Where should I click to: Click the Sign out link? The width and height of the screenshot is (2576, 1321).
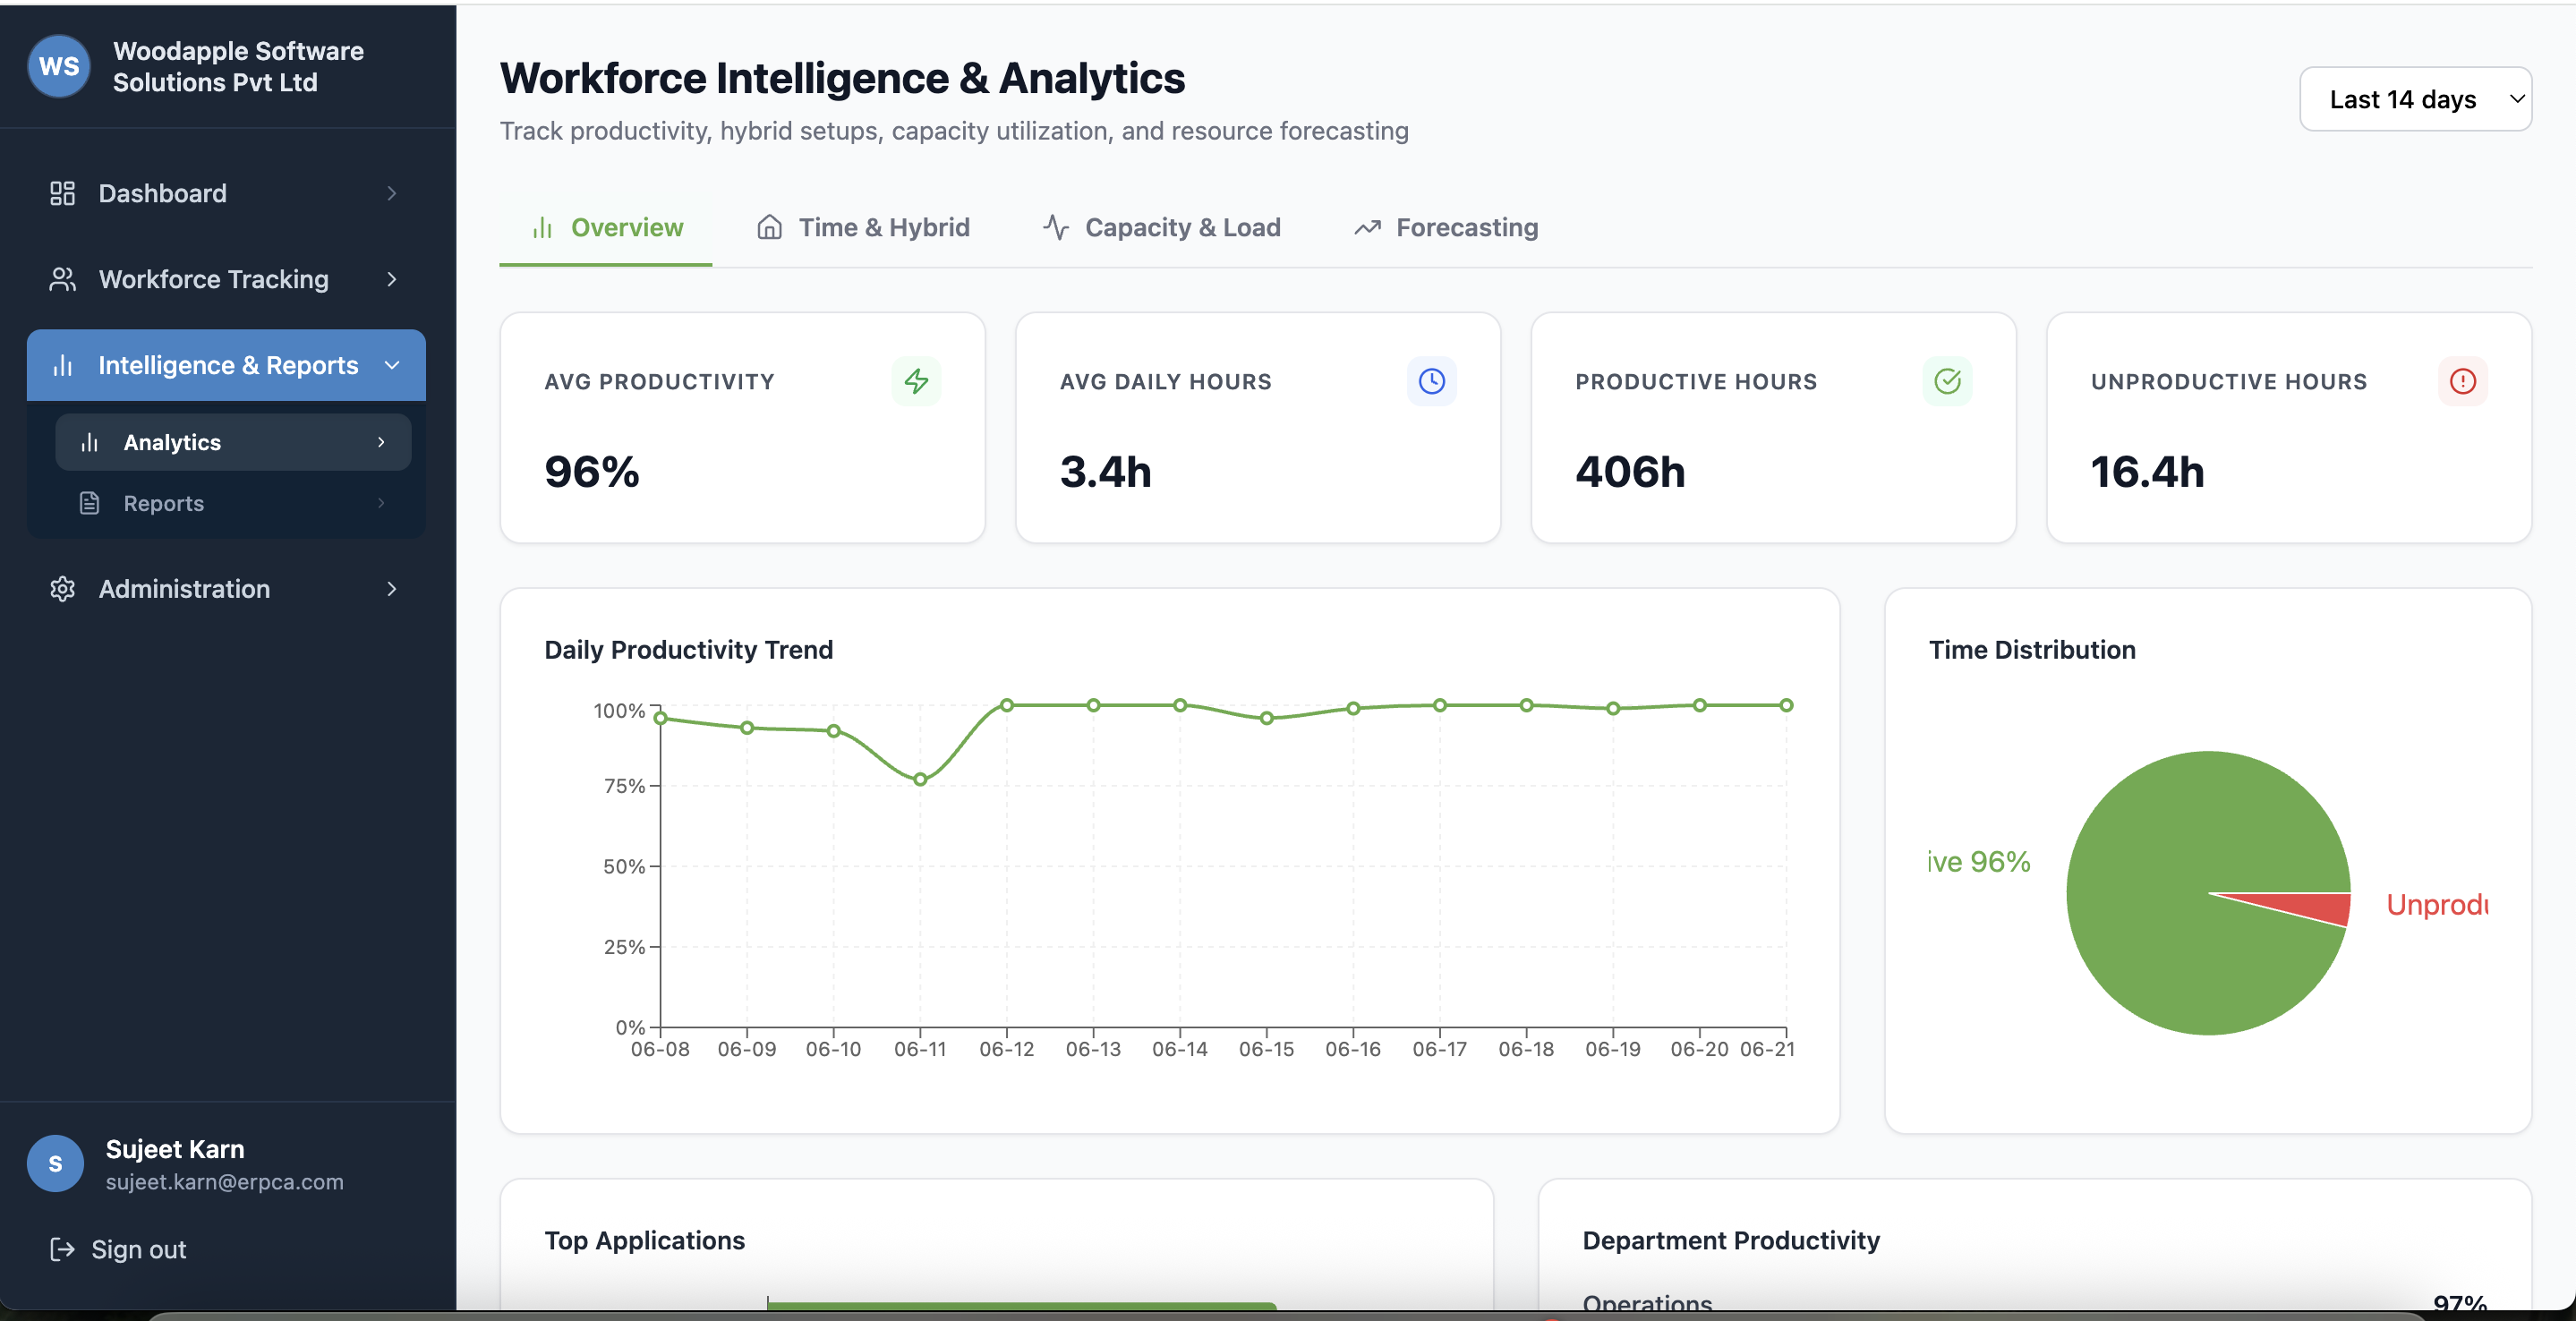[x=118, y=1249]
